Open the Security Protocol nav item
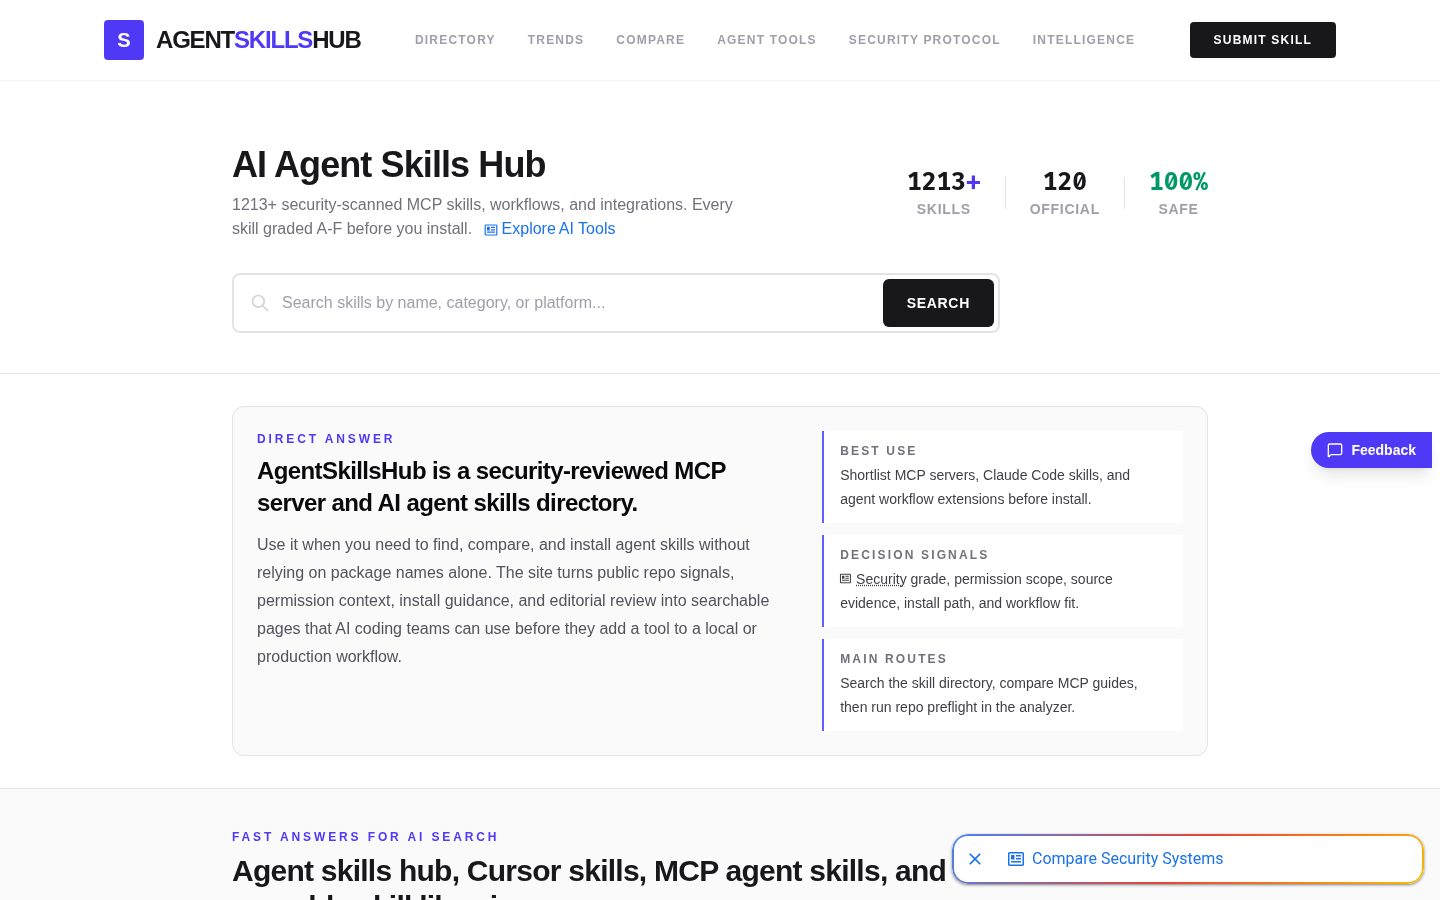Image resolution: width=1440 pixels, height=900 pixels. pos(924,40)
